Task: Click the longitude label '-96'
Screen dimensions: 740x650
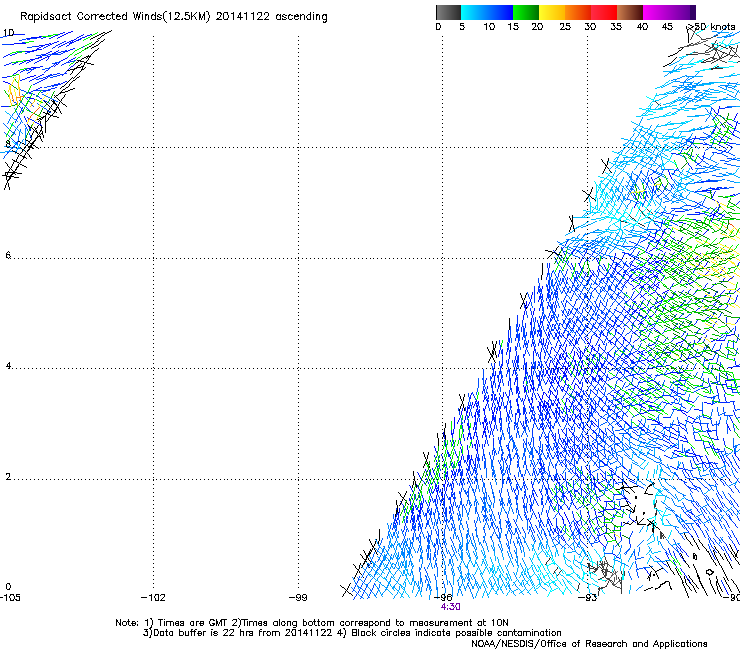Action: click(x=443, y=597)
